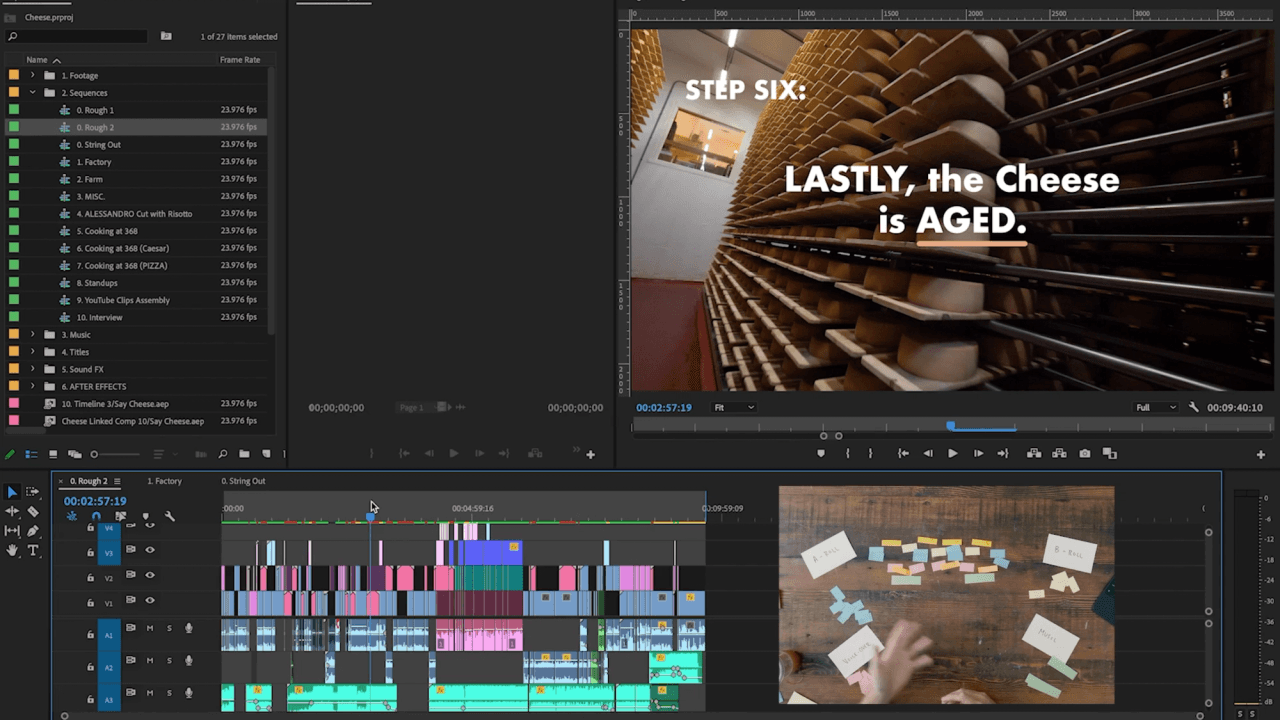Select 10. Interview sequence in Project panel

point(99,317)
